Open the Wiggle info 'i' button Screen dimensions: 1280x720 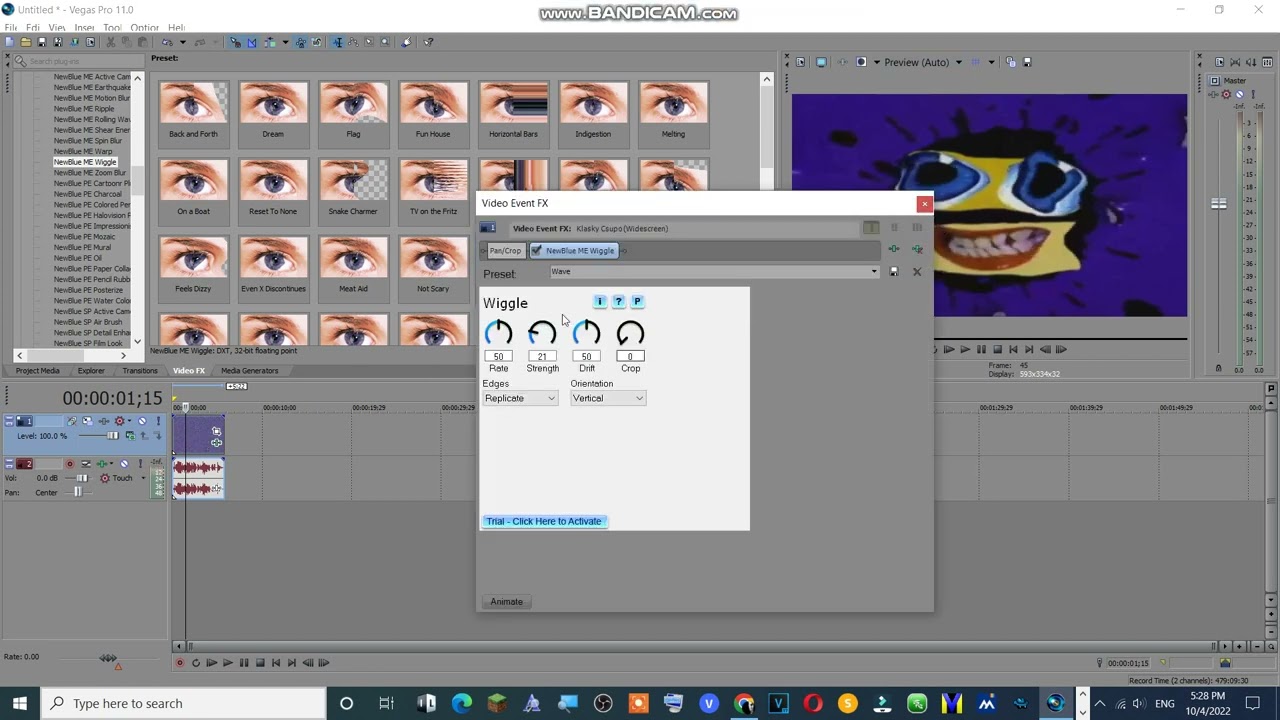600,301
